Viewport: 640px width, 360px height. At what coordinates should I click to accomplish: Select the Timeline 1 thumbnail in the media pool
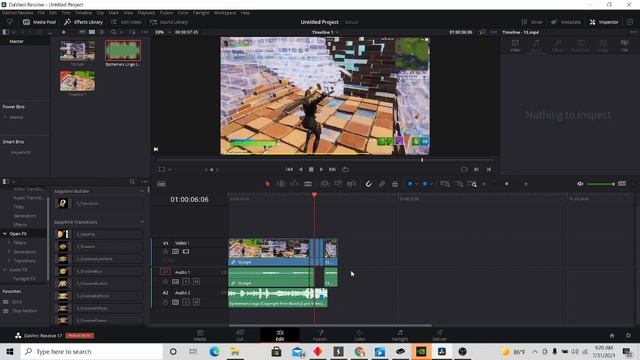click(77, 81)
